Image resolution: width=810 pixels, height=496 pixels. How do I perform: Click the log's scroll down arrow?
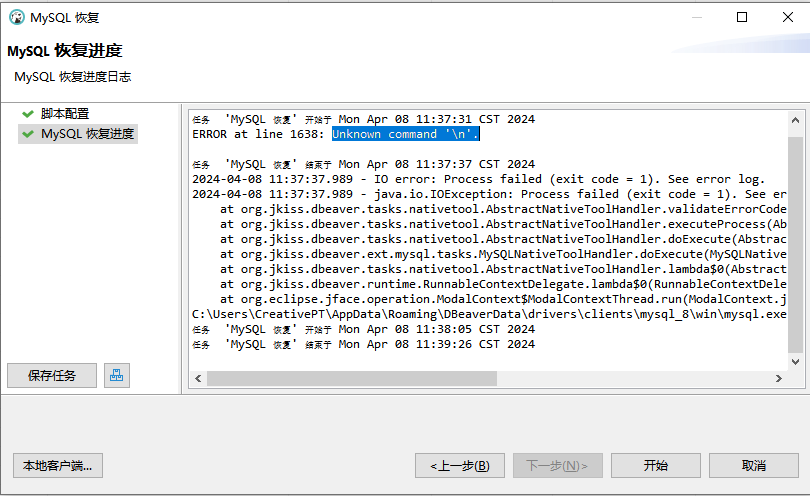tap(796, 362)
